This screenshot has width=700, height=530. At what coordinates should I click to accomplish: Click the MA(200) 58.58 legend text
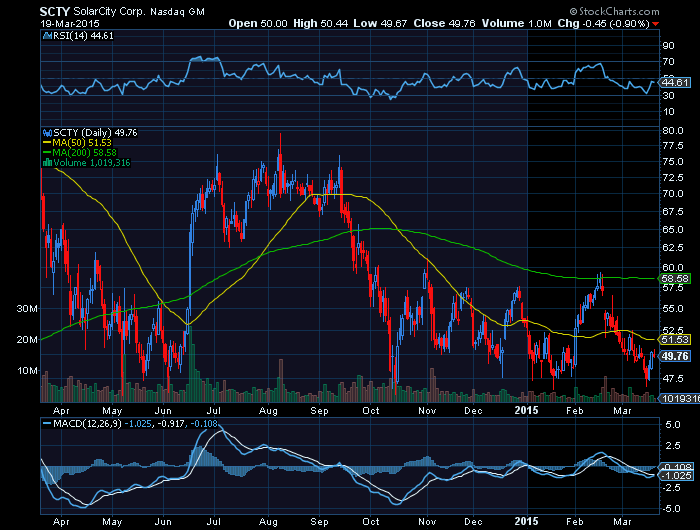click(84, 153)
